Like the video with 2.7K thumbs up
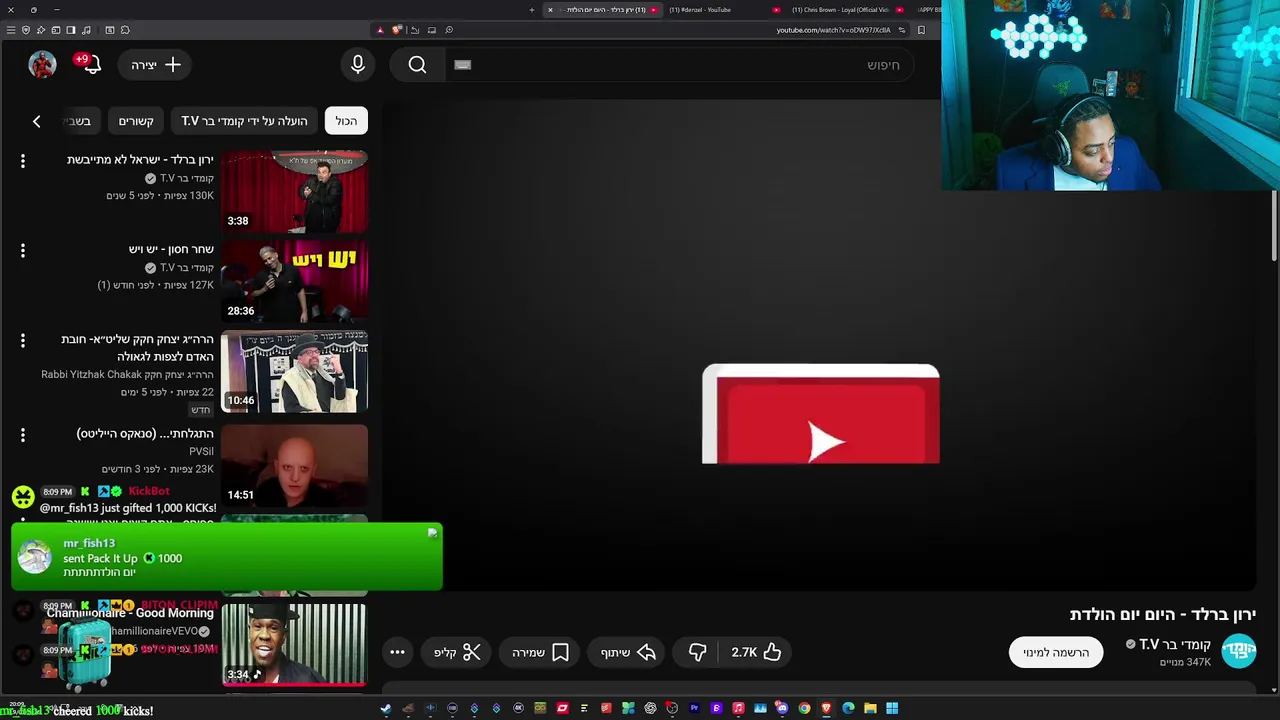The image size is (1280, 720). [x=756, y=653]
